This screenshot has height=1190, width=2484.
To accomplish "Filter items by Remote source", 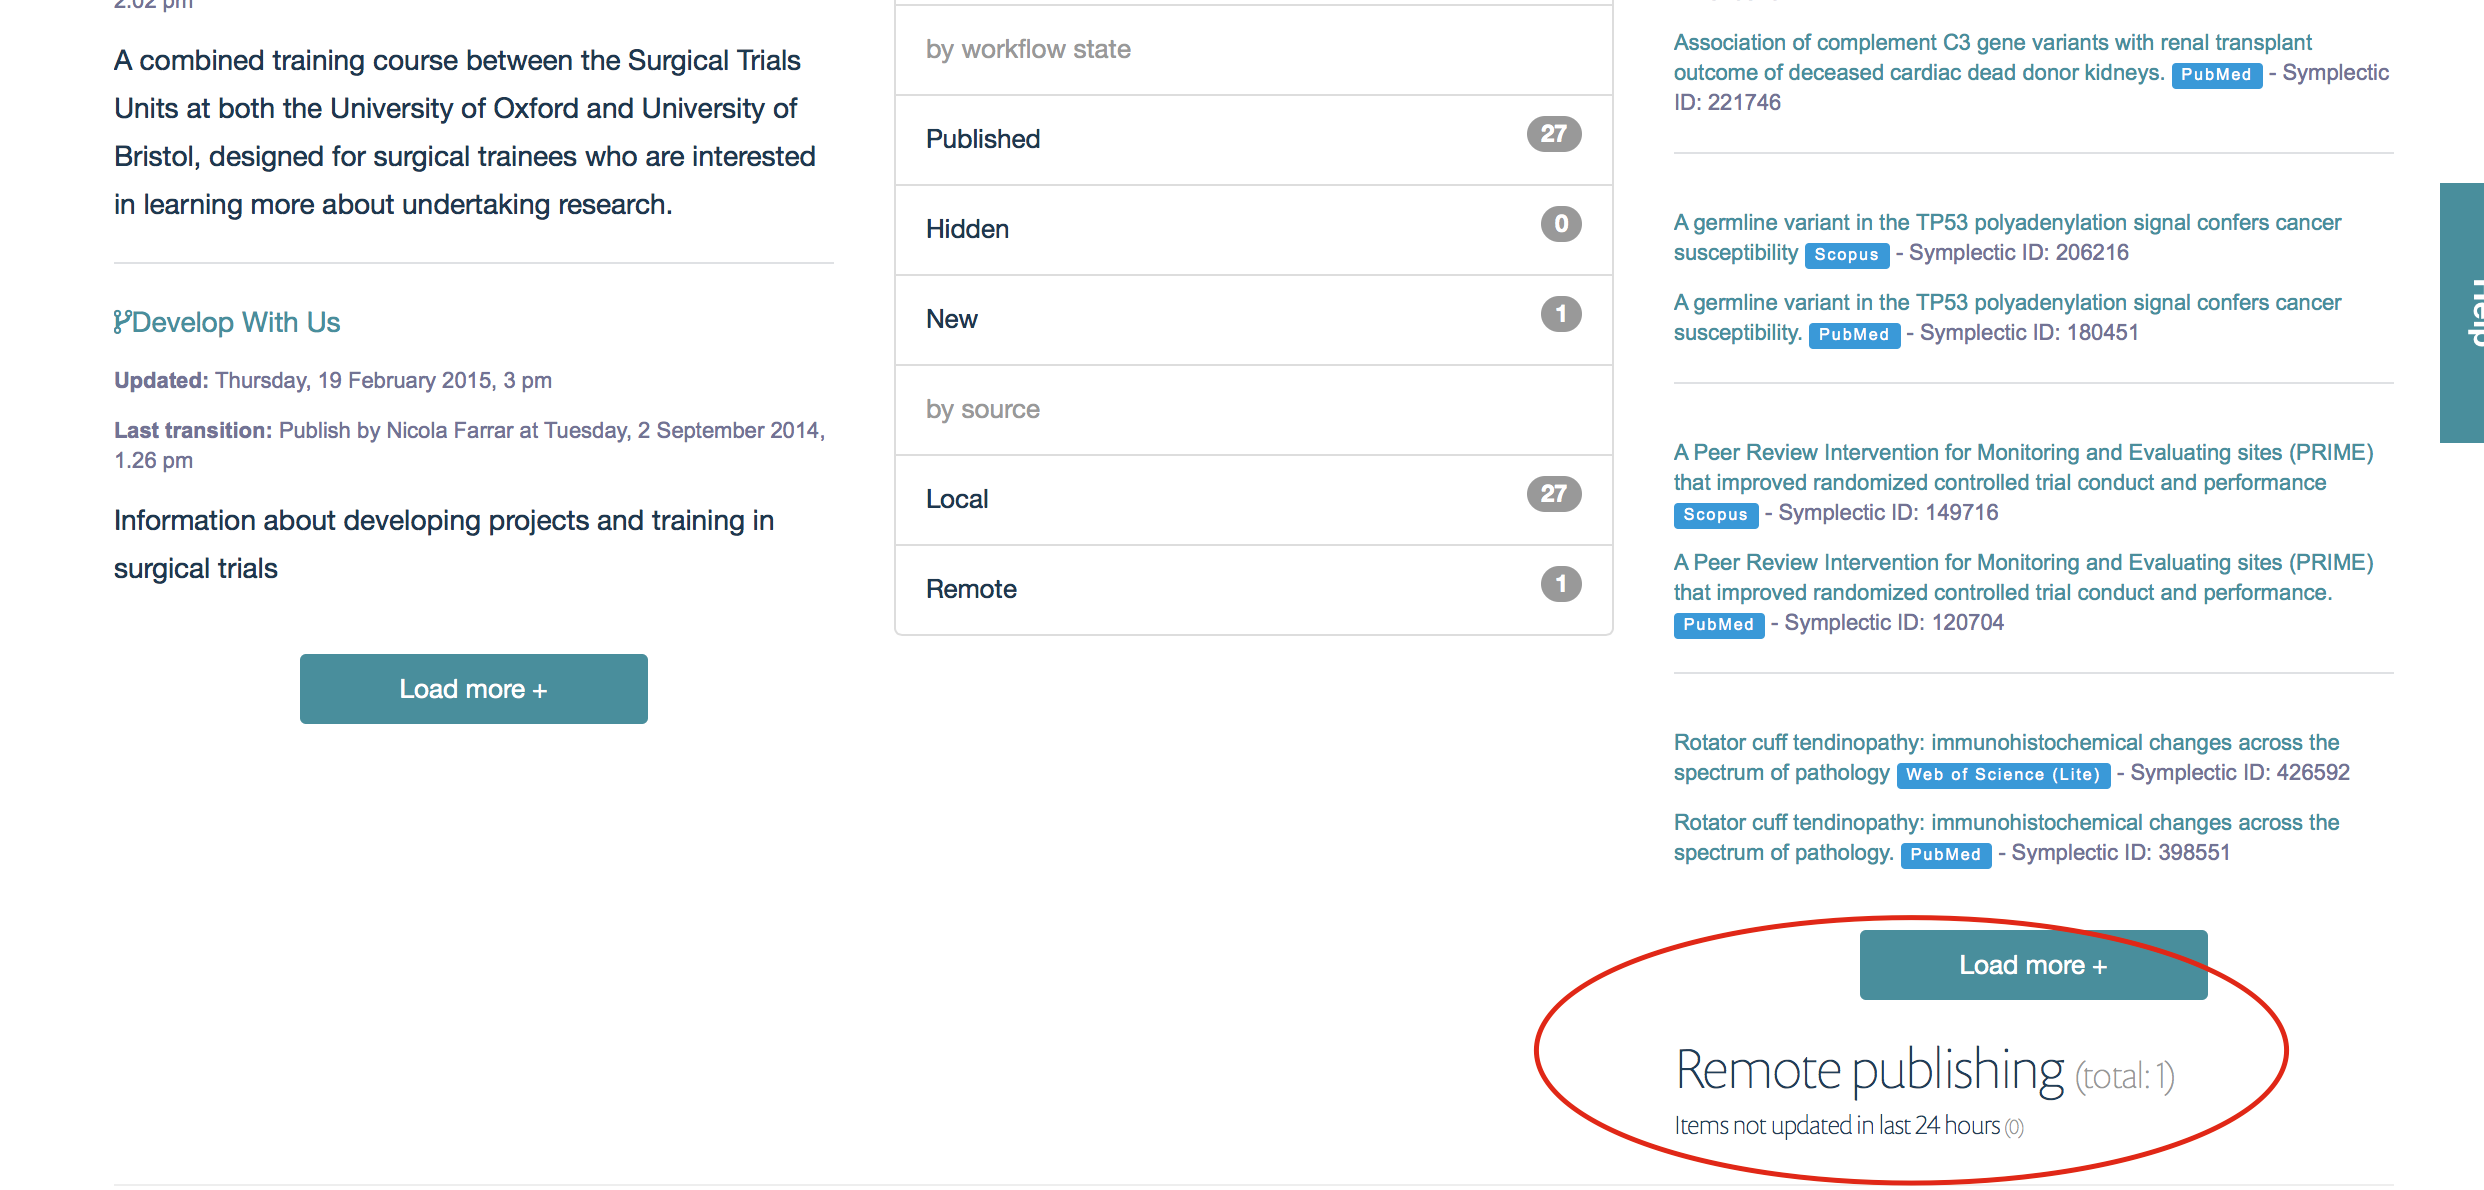I will 971,589.
